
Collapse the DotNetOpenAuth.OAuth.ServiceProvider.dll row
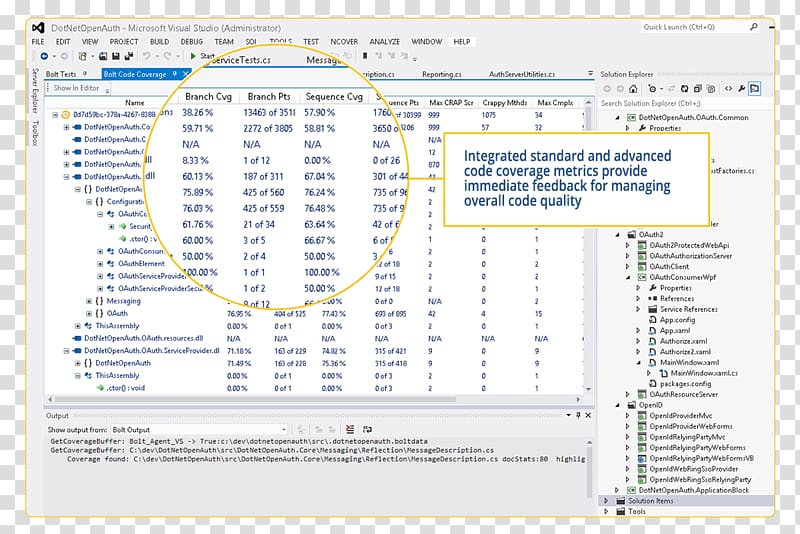(x=66, y=351)
